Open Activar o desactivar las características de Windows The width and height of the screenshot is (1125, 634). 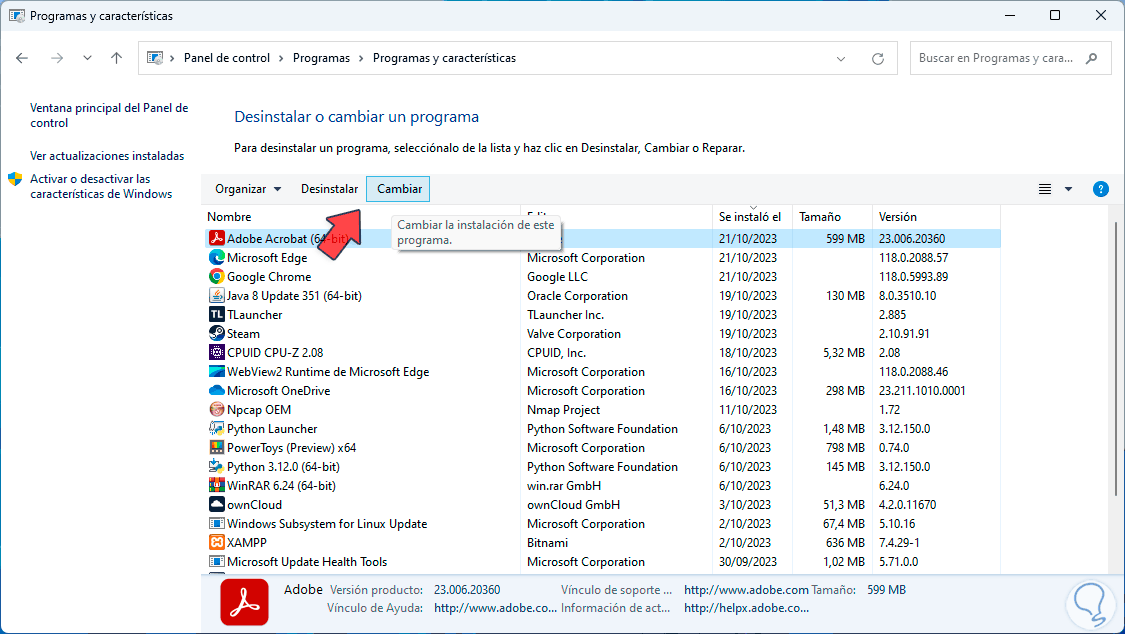(x=101, y=186)
